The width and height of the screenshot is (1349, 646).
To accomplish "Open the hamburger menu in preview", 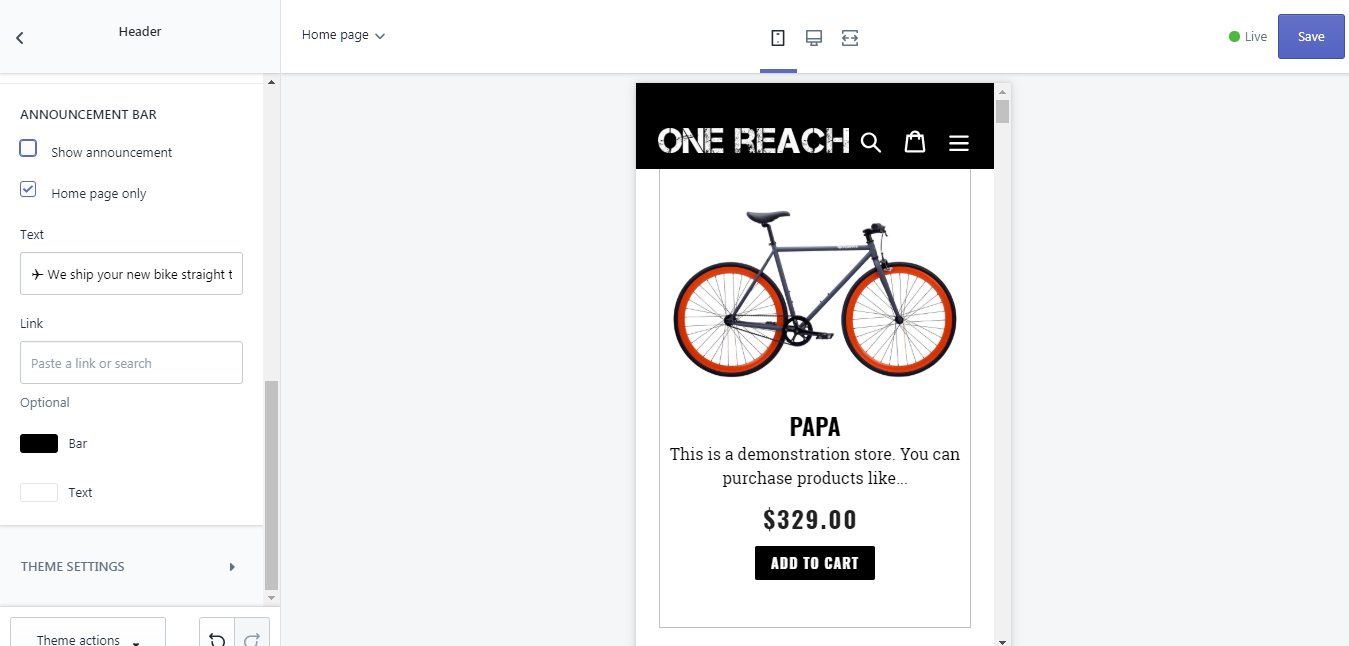I will click(x=958, y=143).
